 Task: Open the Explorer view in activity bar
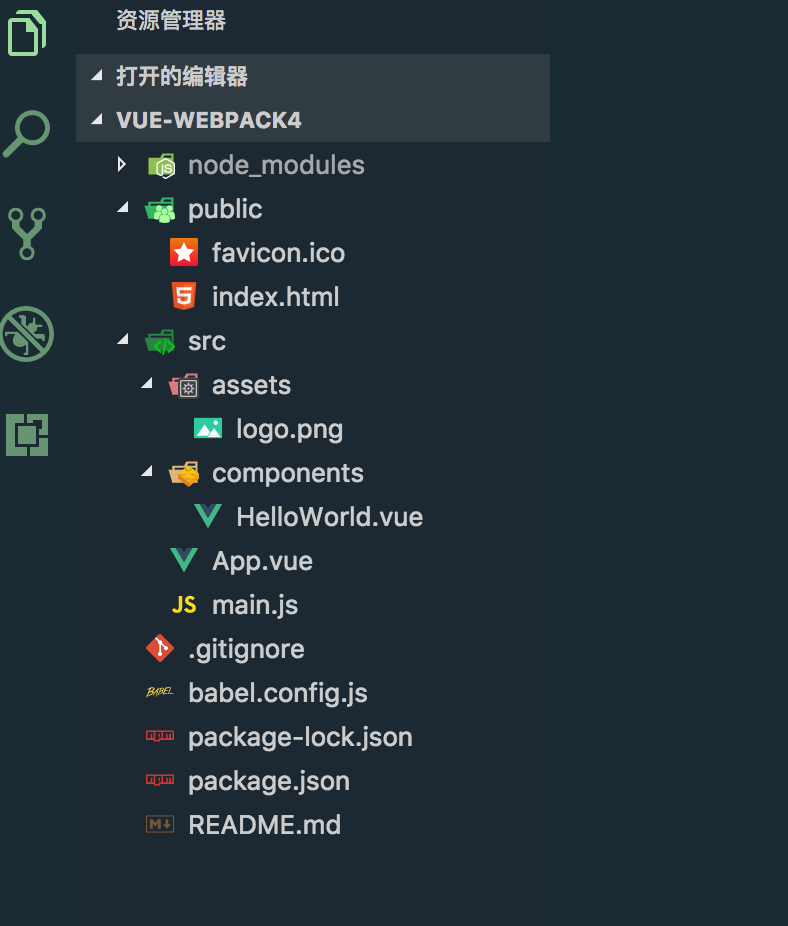click(x=27, y=33)
